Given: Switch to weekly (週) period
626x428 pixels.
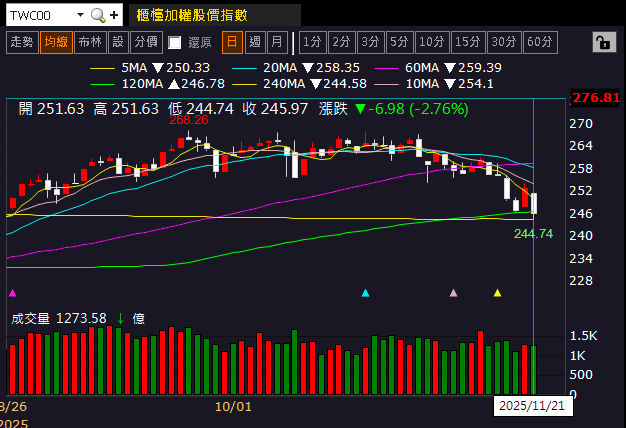Looking at the screenshot, I should click(x=255, y=42).
